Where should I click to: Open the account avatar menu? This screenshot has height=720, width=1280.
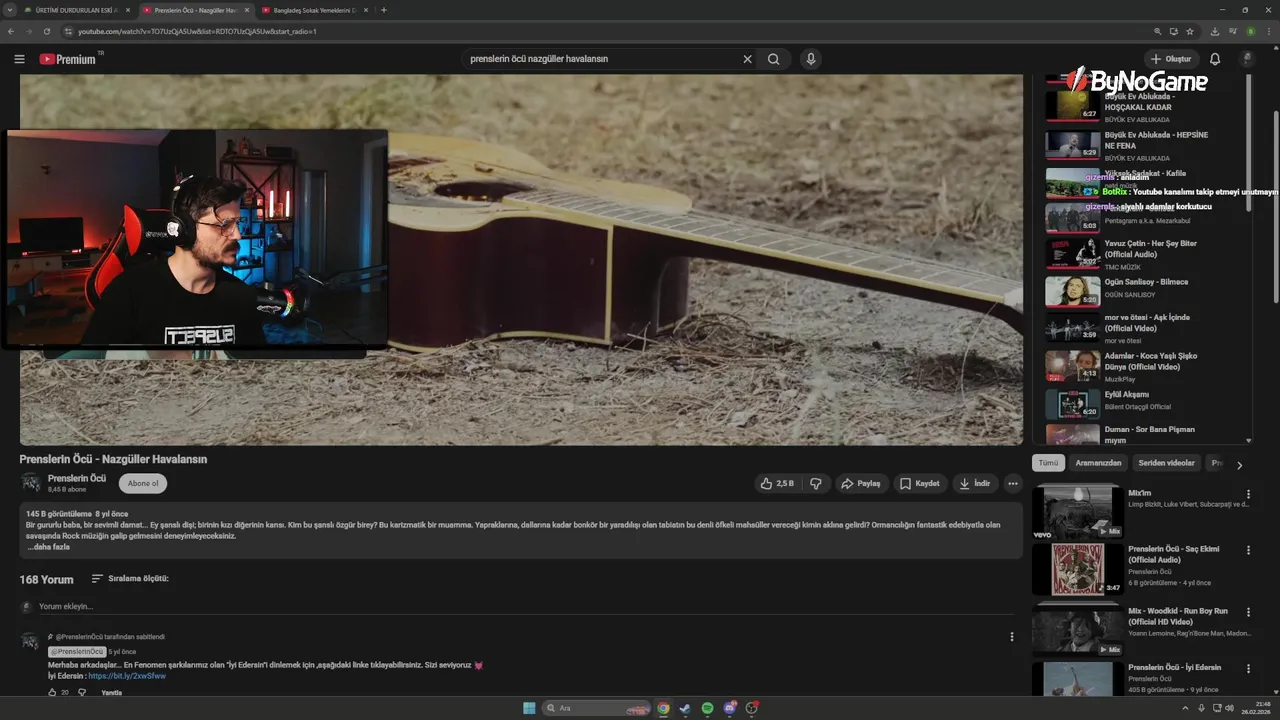tap(1247, 59)
